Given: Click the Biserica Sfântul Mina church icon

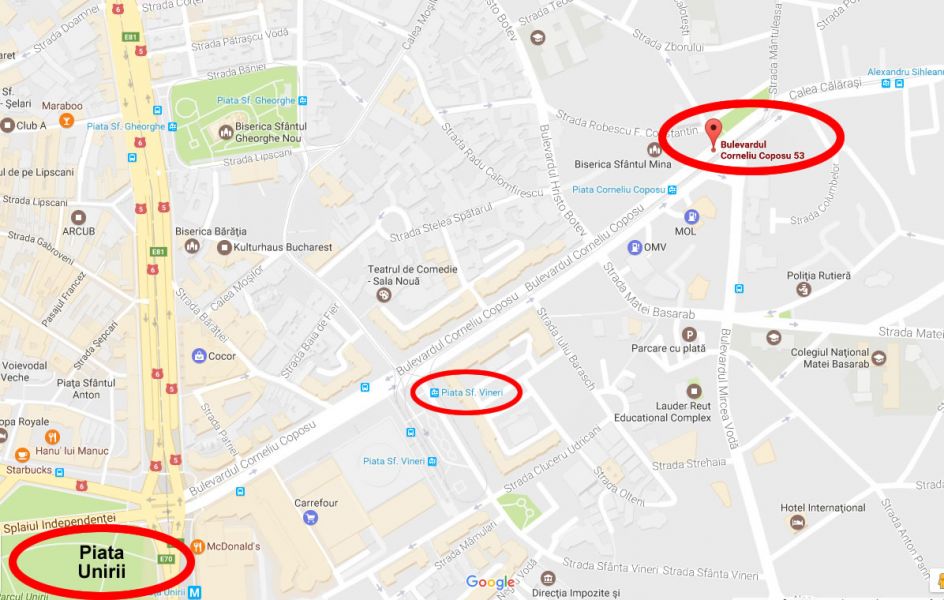Looking at the screenshot, I should click(x=654, y=149).
